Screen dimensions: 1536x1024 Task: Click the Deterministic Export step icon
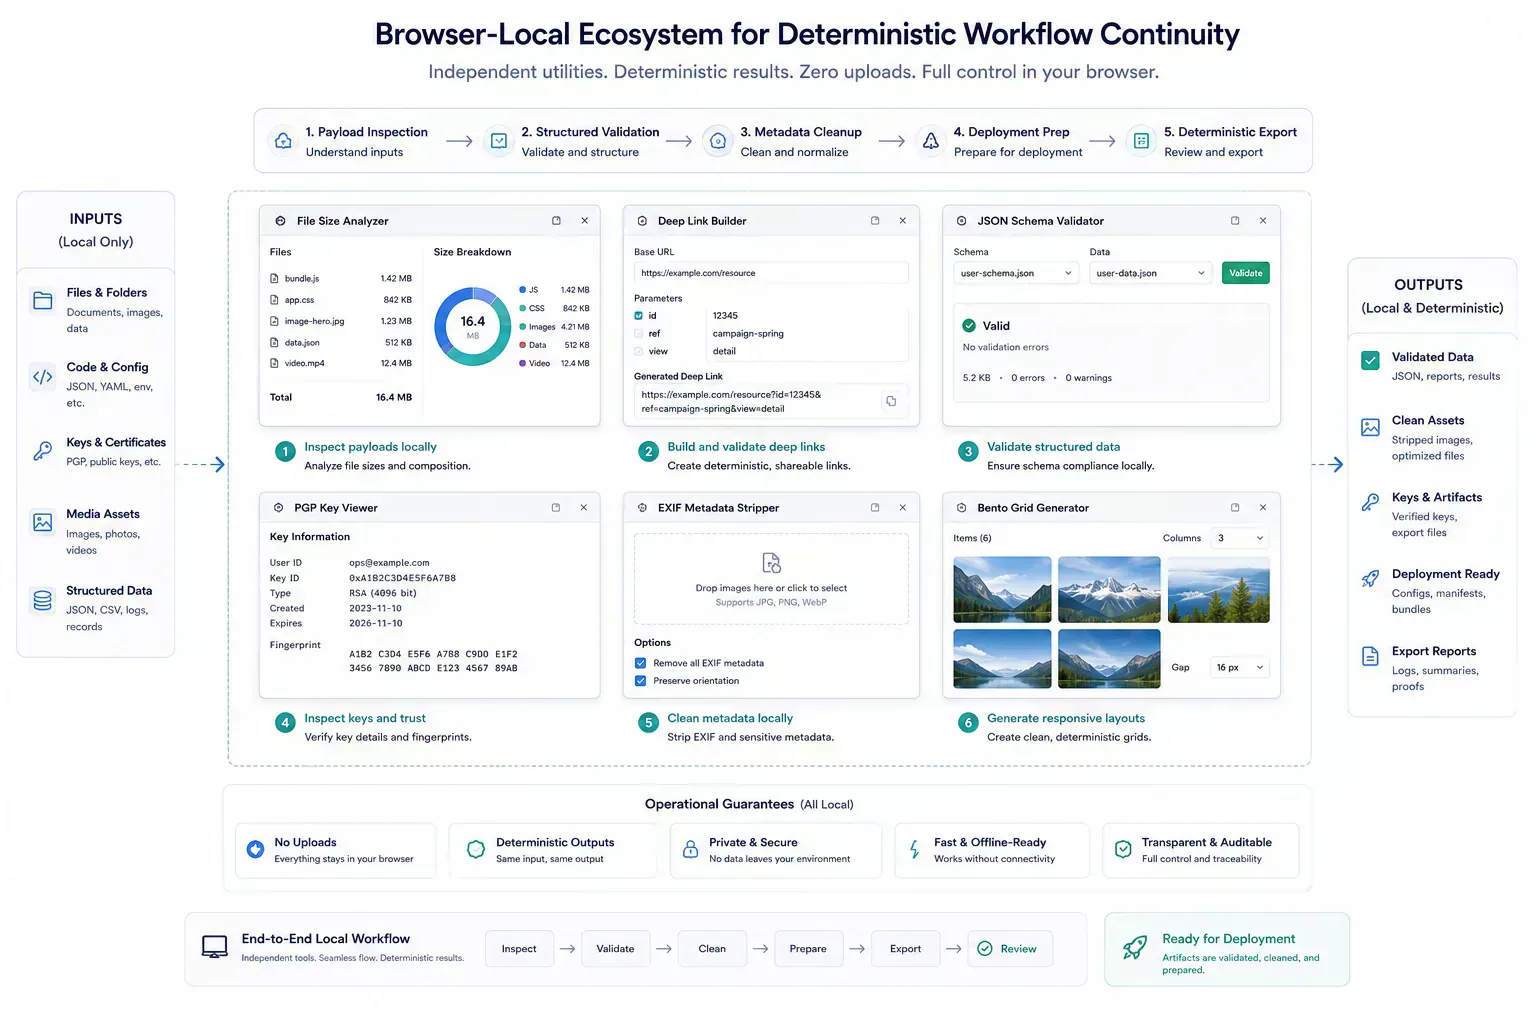[1141, 141]
